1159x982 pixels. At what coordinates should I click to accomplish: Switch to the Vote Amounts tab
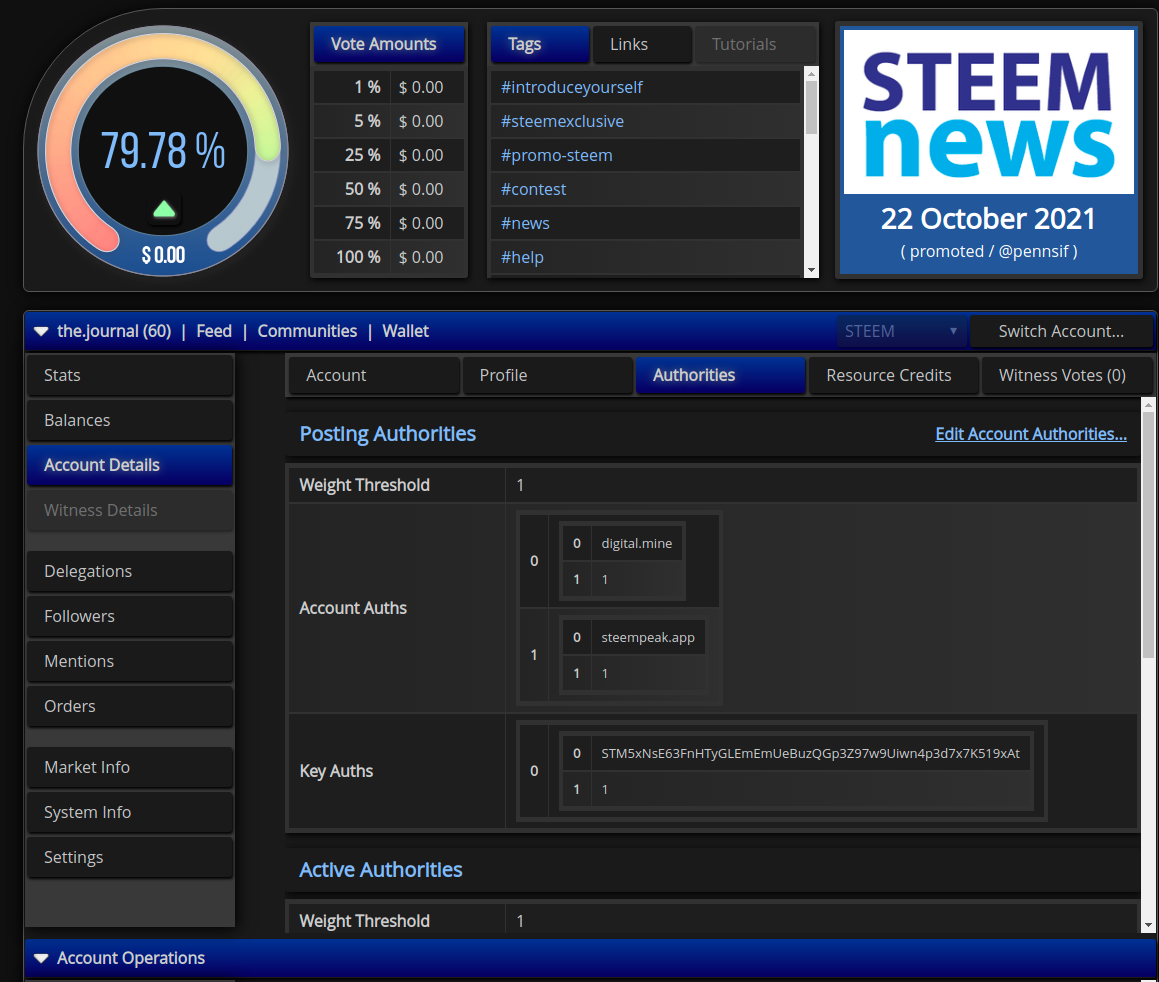point(389,44)
